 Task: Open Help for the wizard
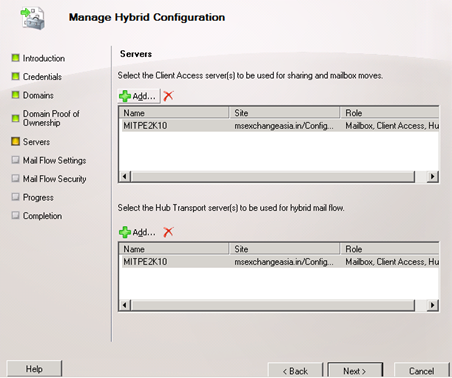(34, 369)
